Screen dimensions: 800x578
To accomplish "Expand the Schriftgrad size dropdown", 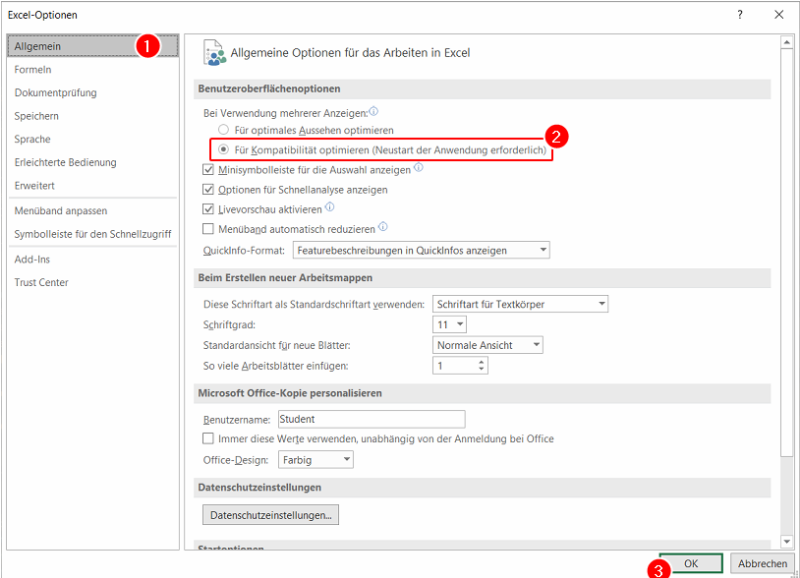I will 449,324.
